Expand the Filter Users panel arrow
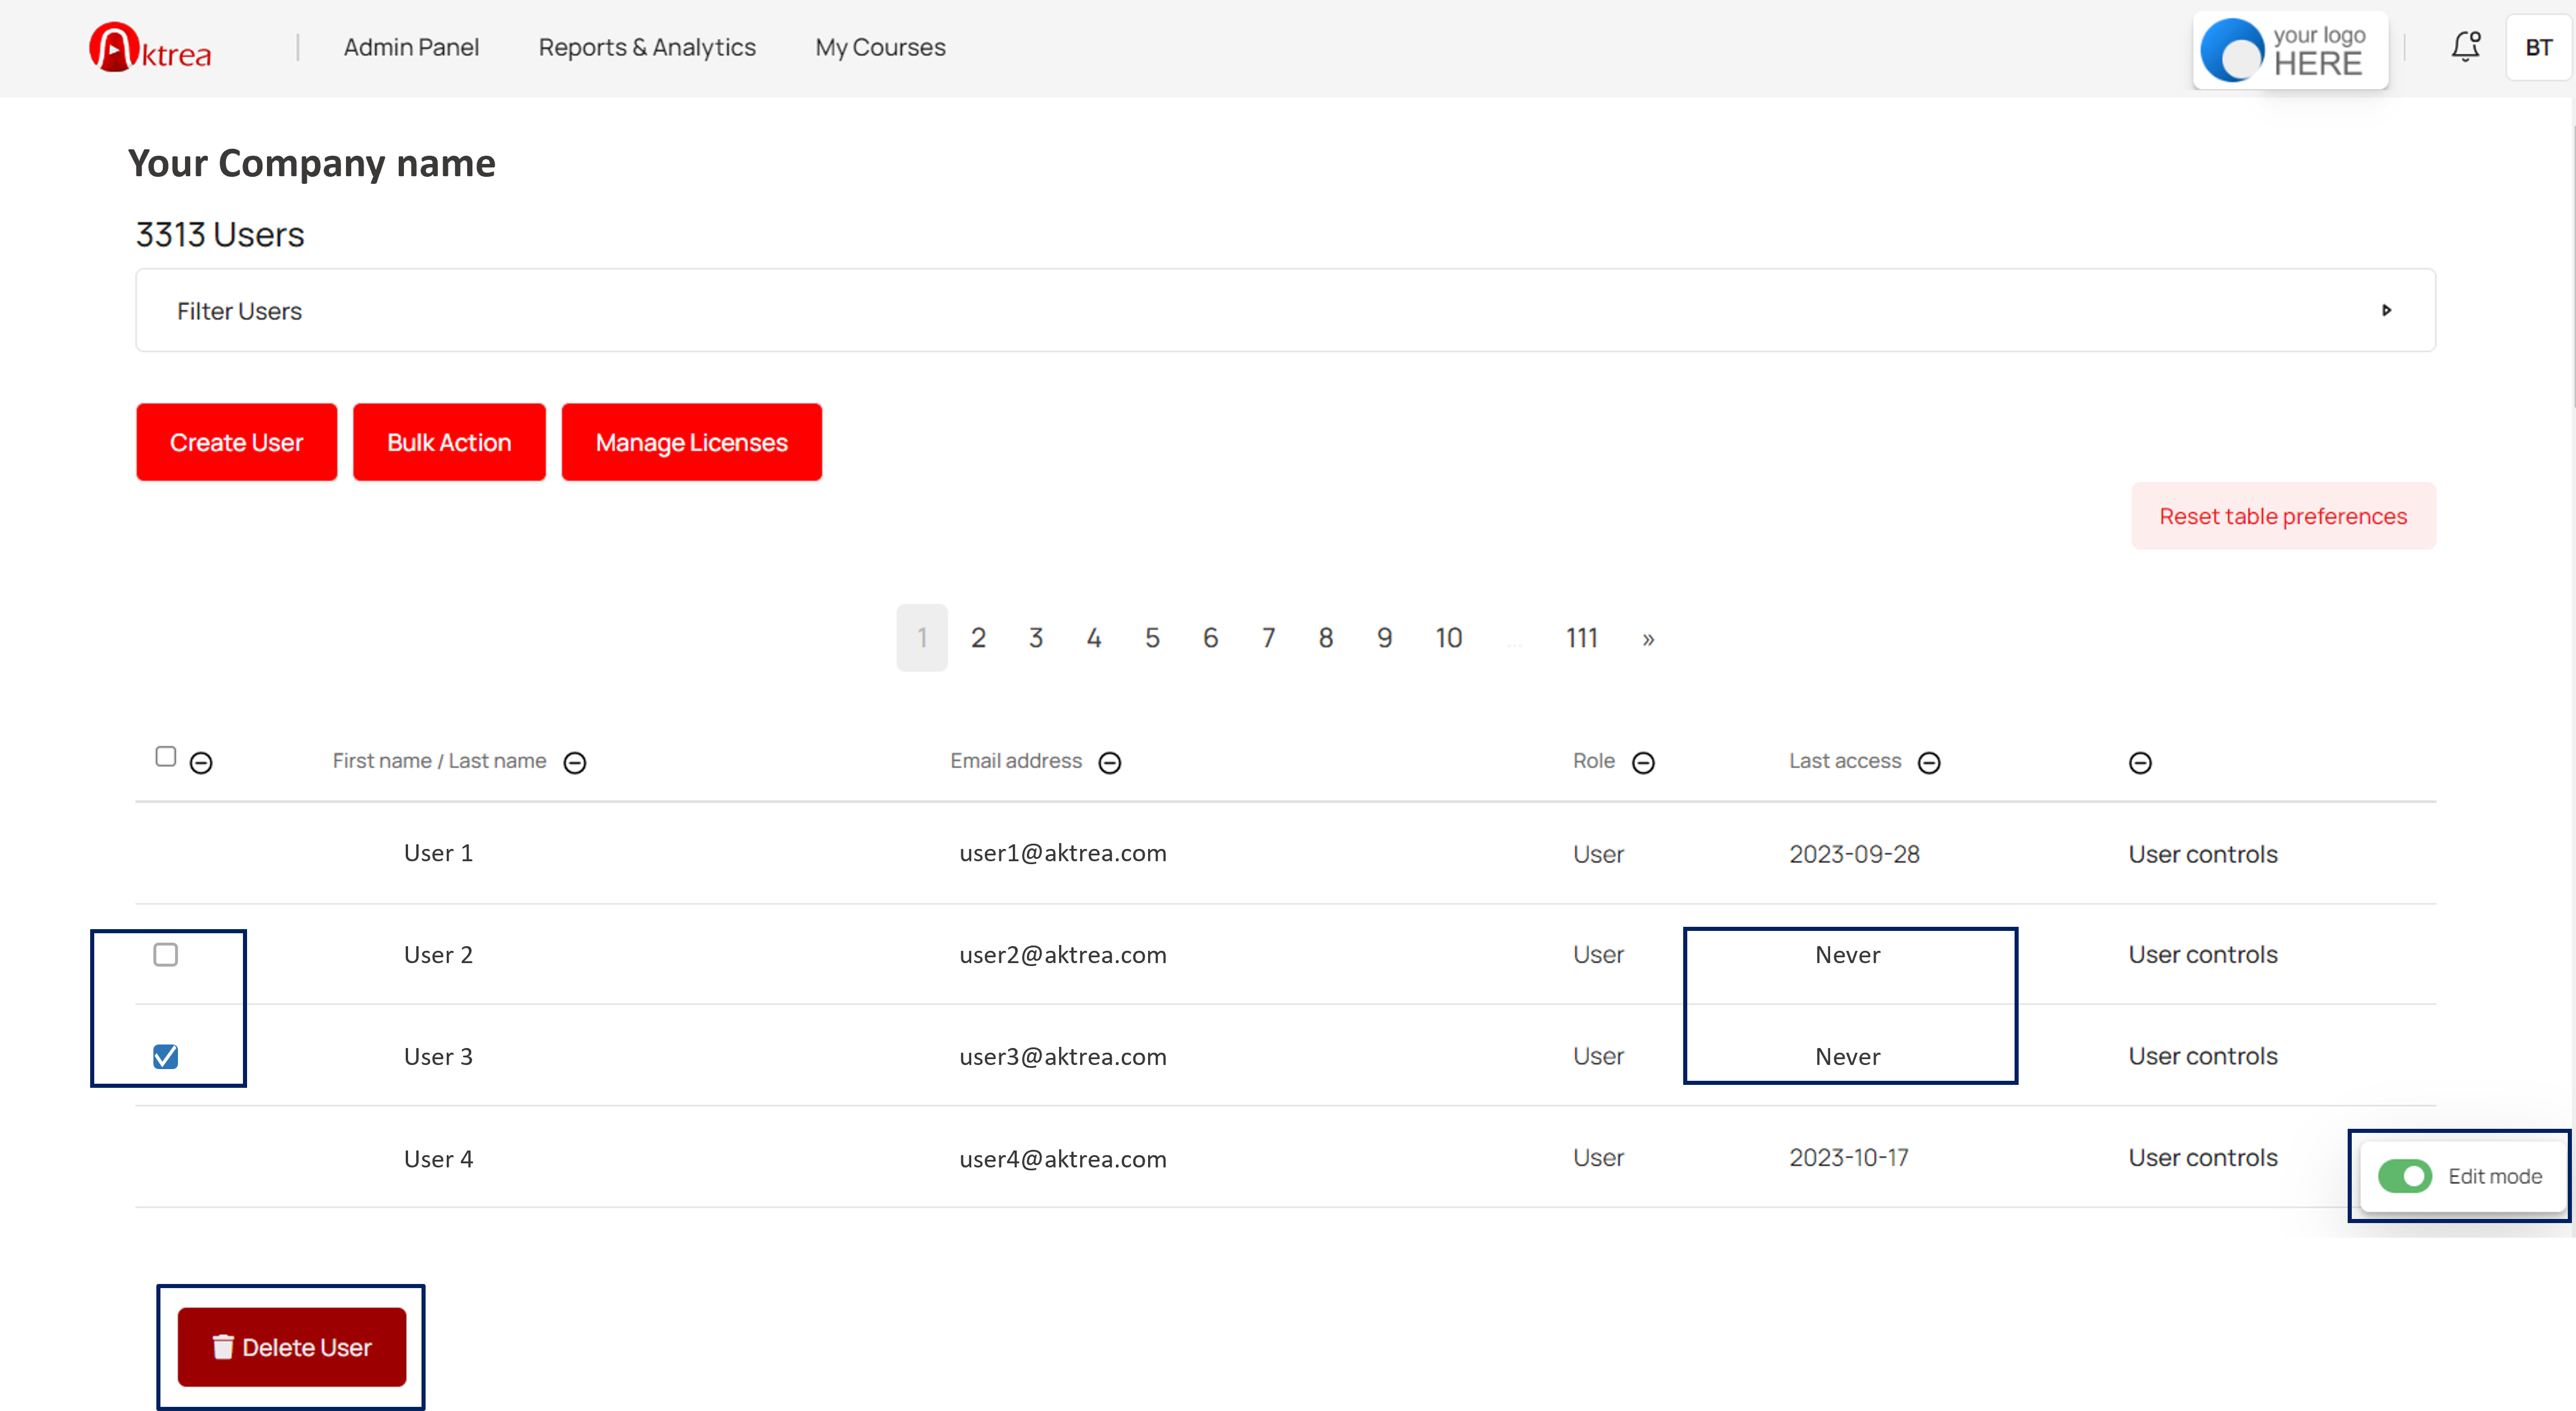2576x1411 pixels. (x=2386, y=310)
